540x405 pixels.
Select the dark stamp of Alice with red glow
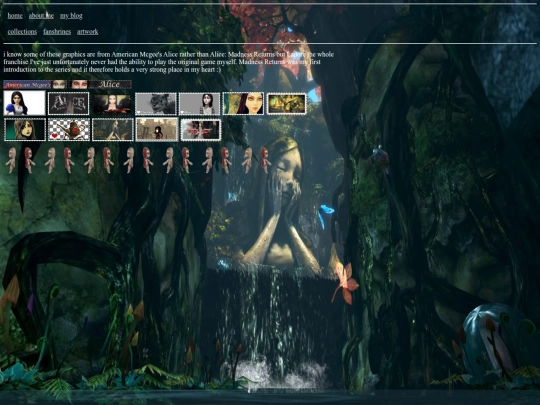[x=112, y=104]
